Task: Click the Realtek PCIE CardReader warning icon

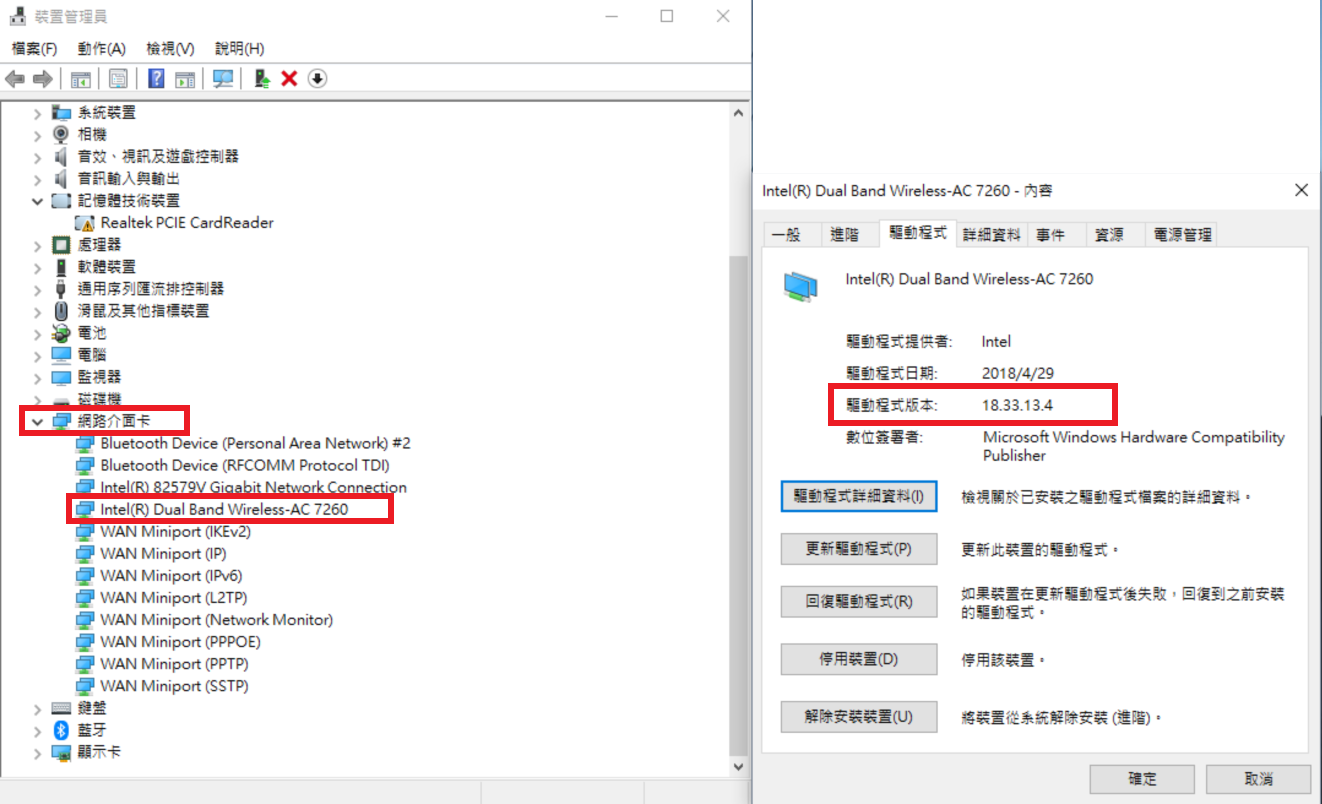Action: click(x=85, y=223)
